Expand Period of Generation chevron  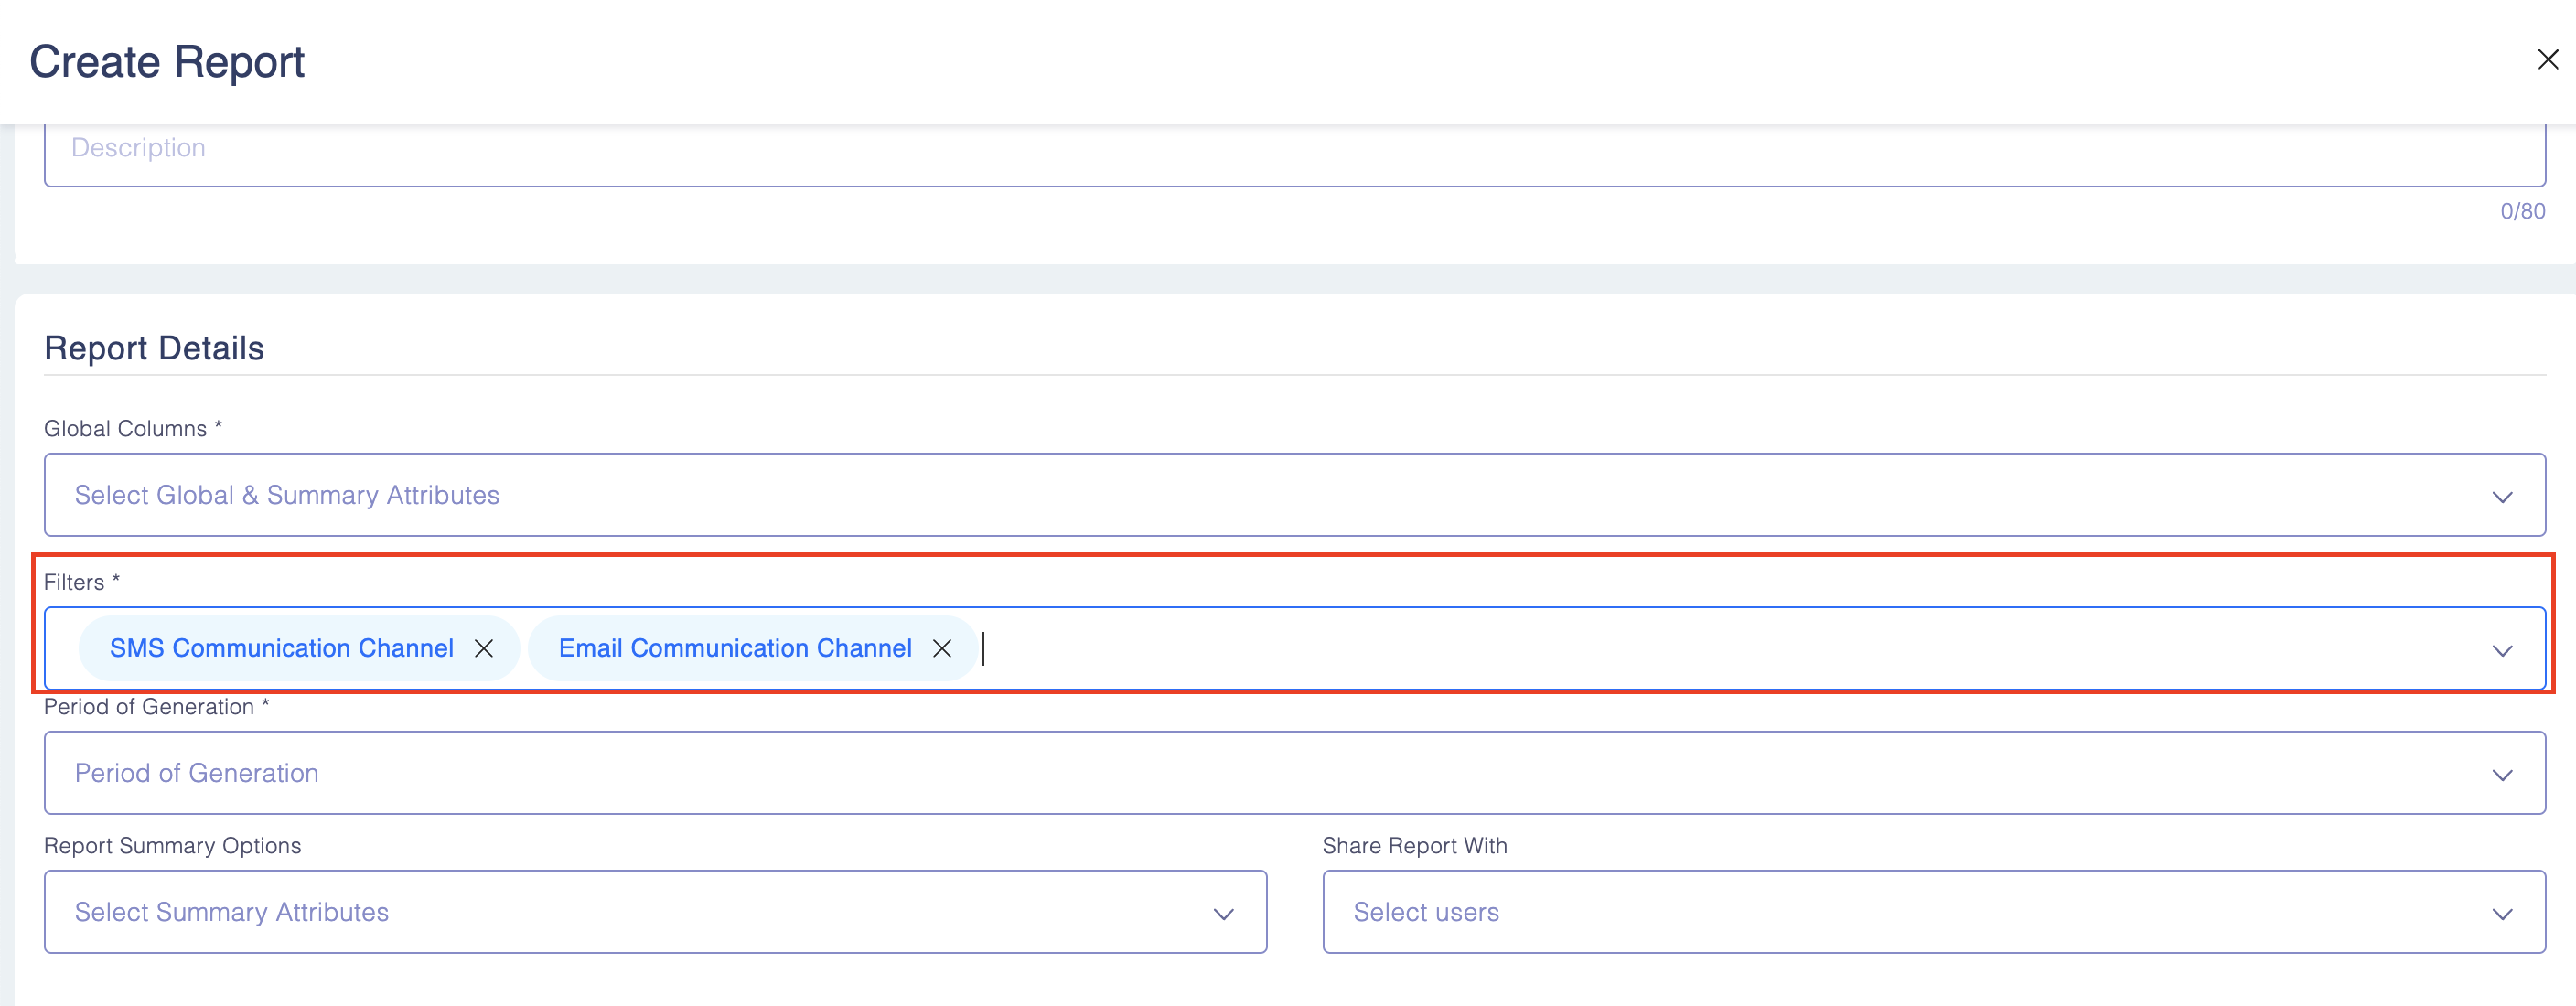coord(2502,775)
